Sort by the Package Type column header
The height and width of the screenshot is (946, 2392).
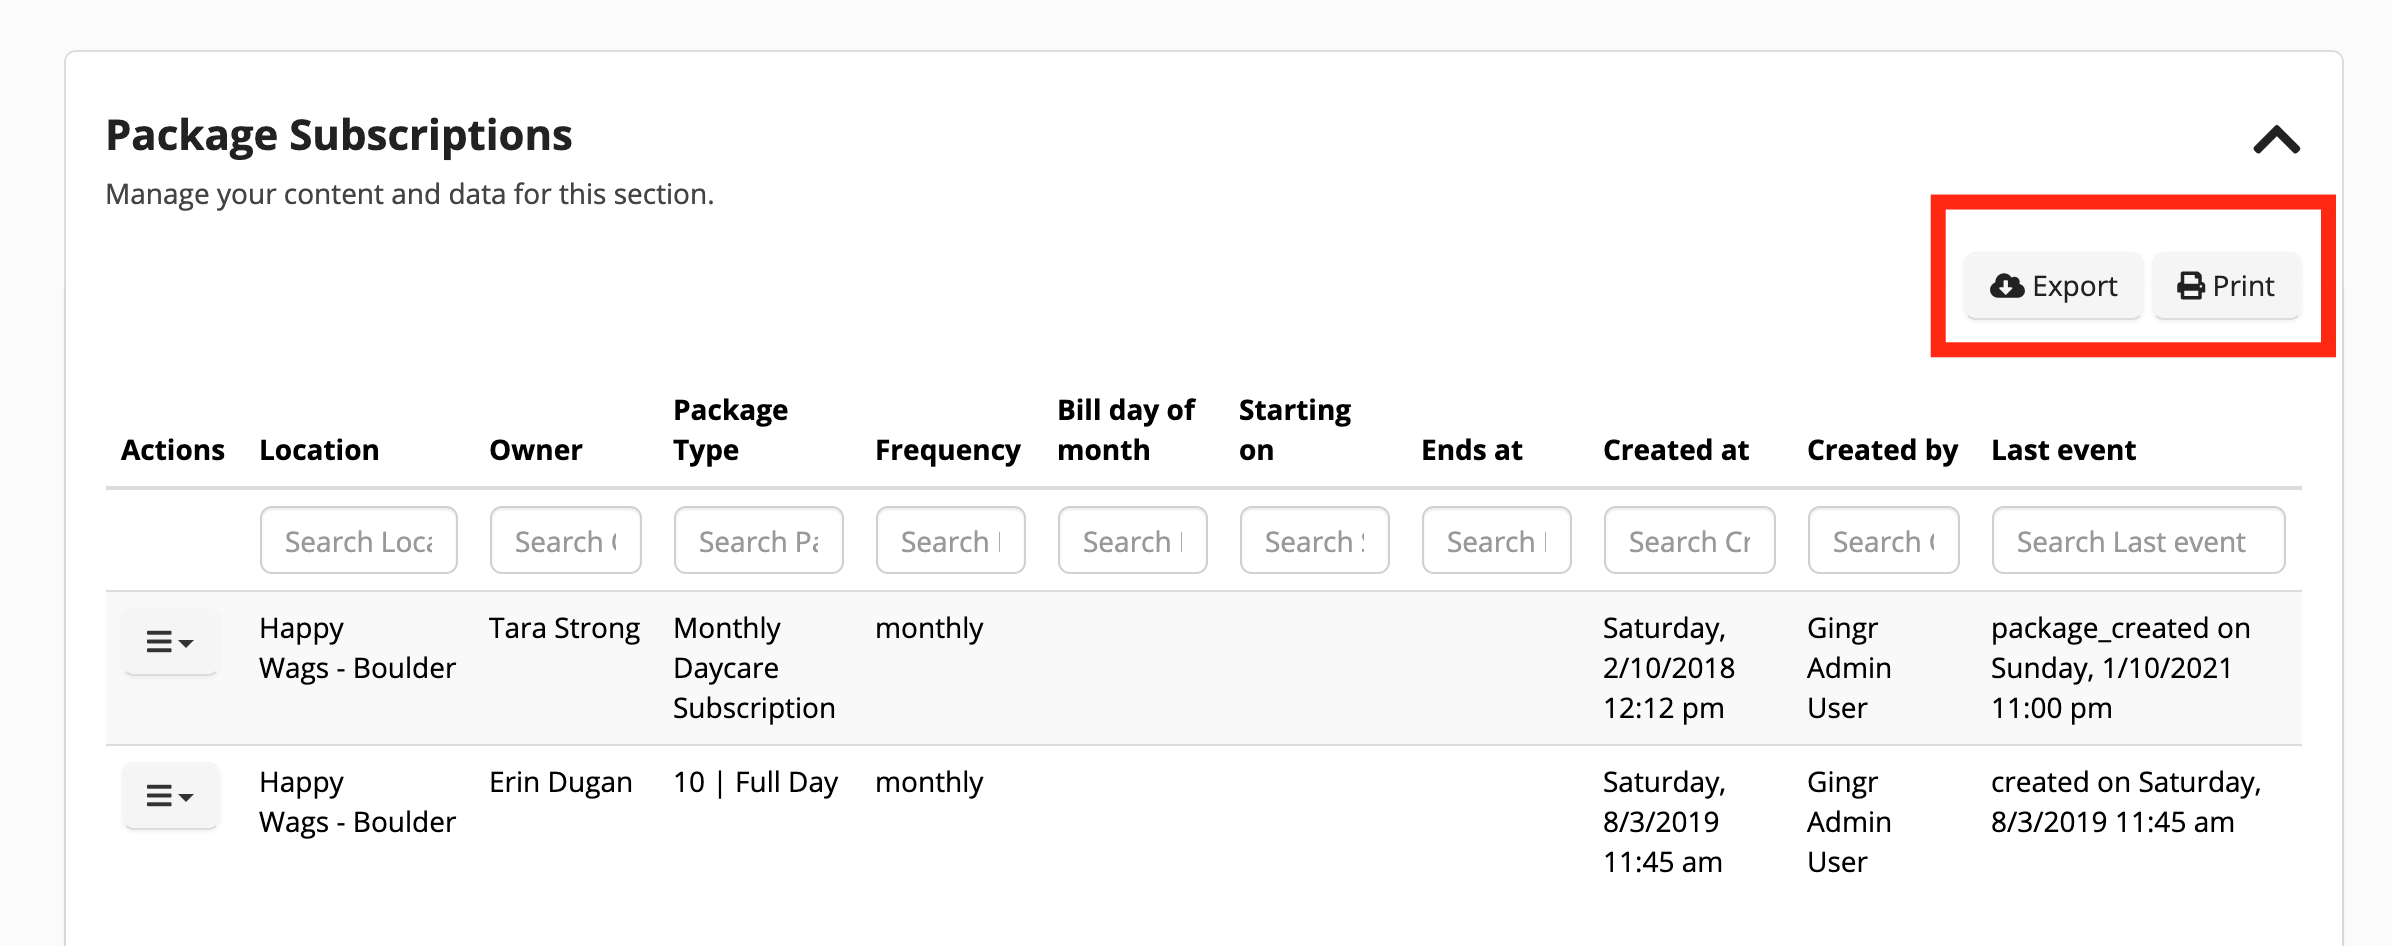tap(731, 430)
